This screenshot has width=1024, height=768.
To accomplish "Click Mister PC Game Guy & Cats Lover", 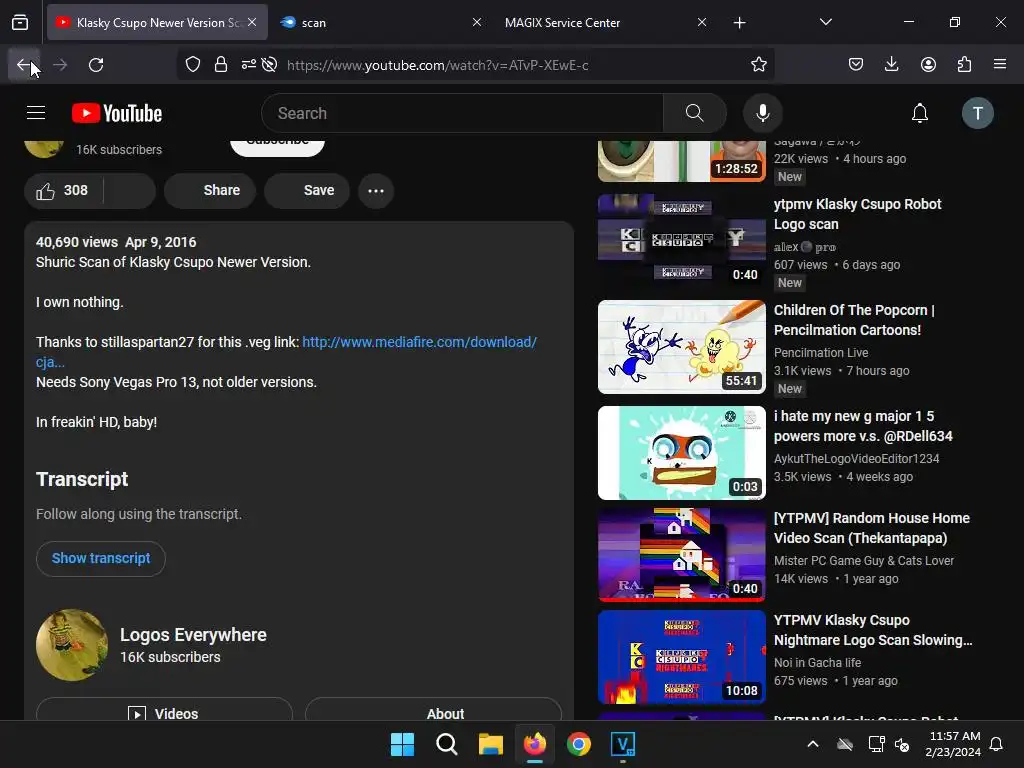I will (x=863, y=560).
